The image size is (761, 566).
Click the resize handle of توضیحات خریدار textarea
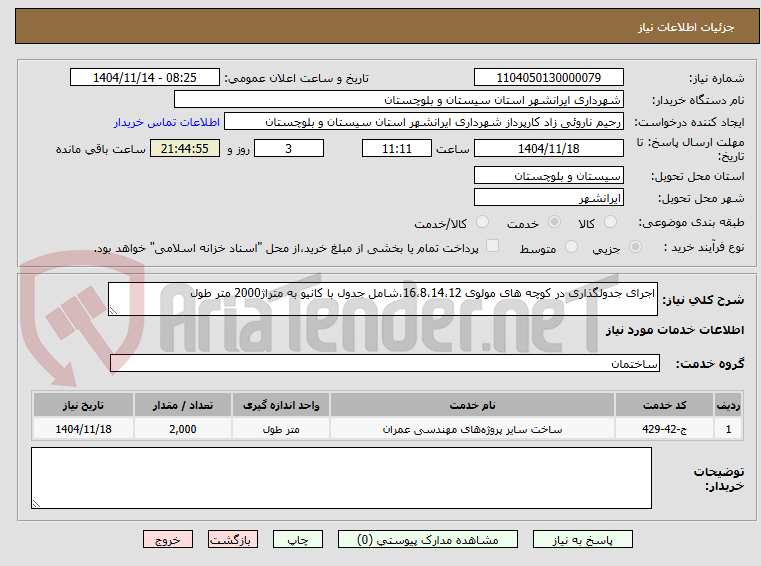click(36, 504)
